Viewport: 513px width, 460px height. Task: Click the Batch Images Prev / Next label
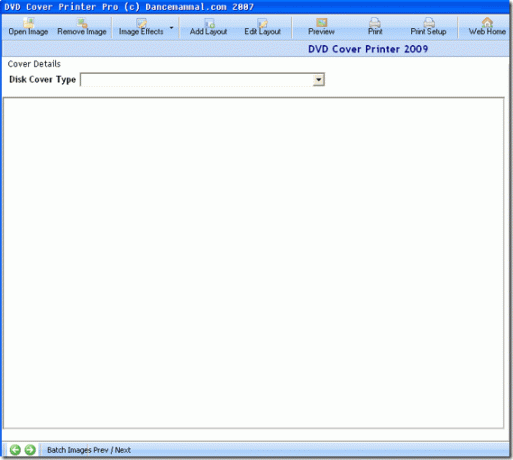coord(89,450)
